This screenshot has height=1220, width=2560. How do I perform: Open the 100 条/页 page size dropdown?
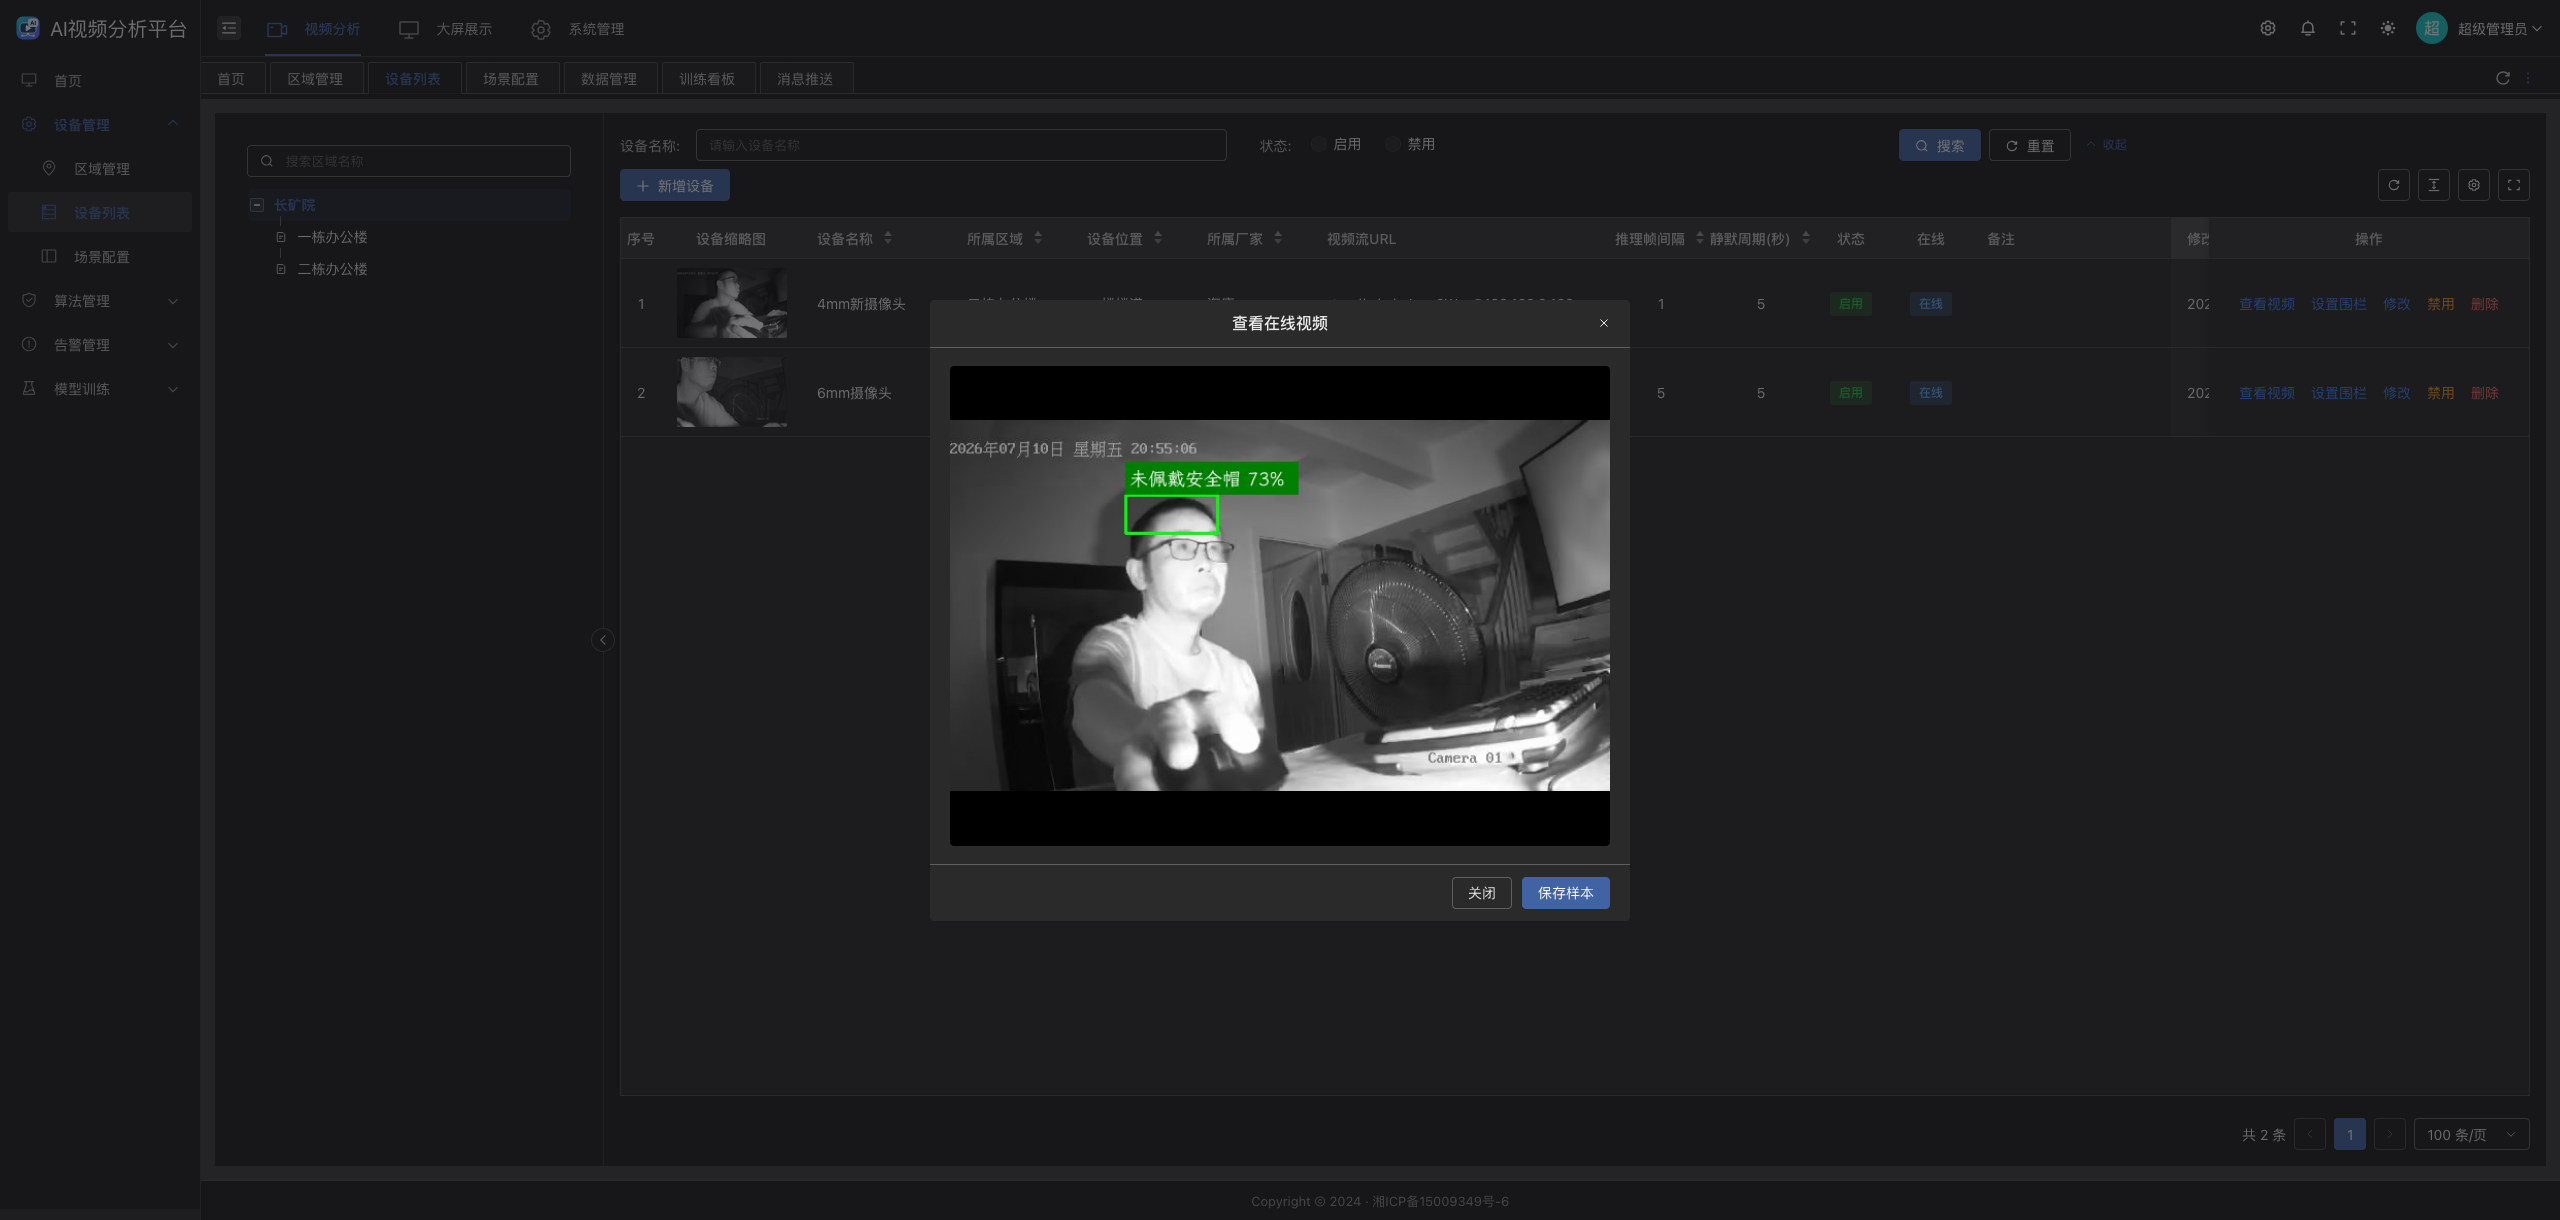point(2471,1134)
